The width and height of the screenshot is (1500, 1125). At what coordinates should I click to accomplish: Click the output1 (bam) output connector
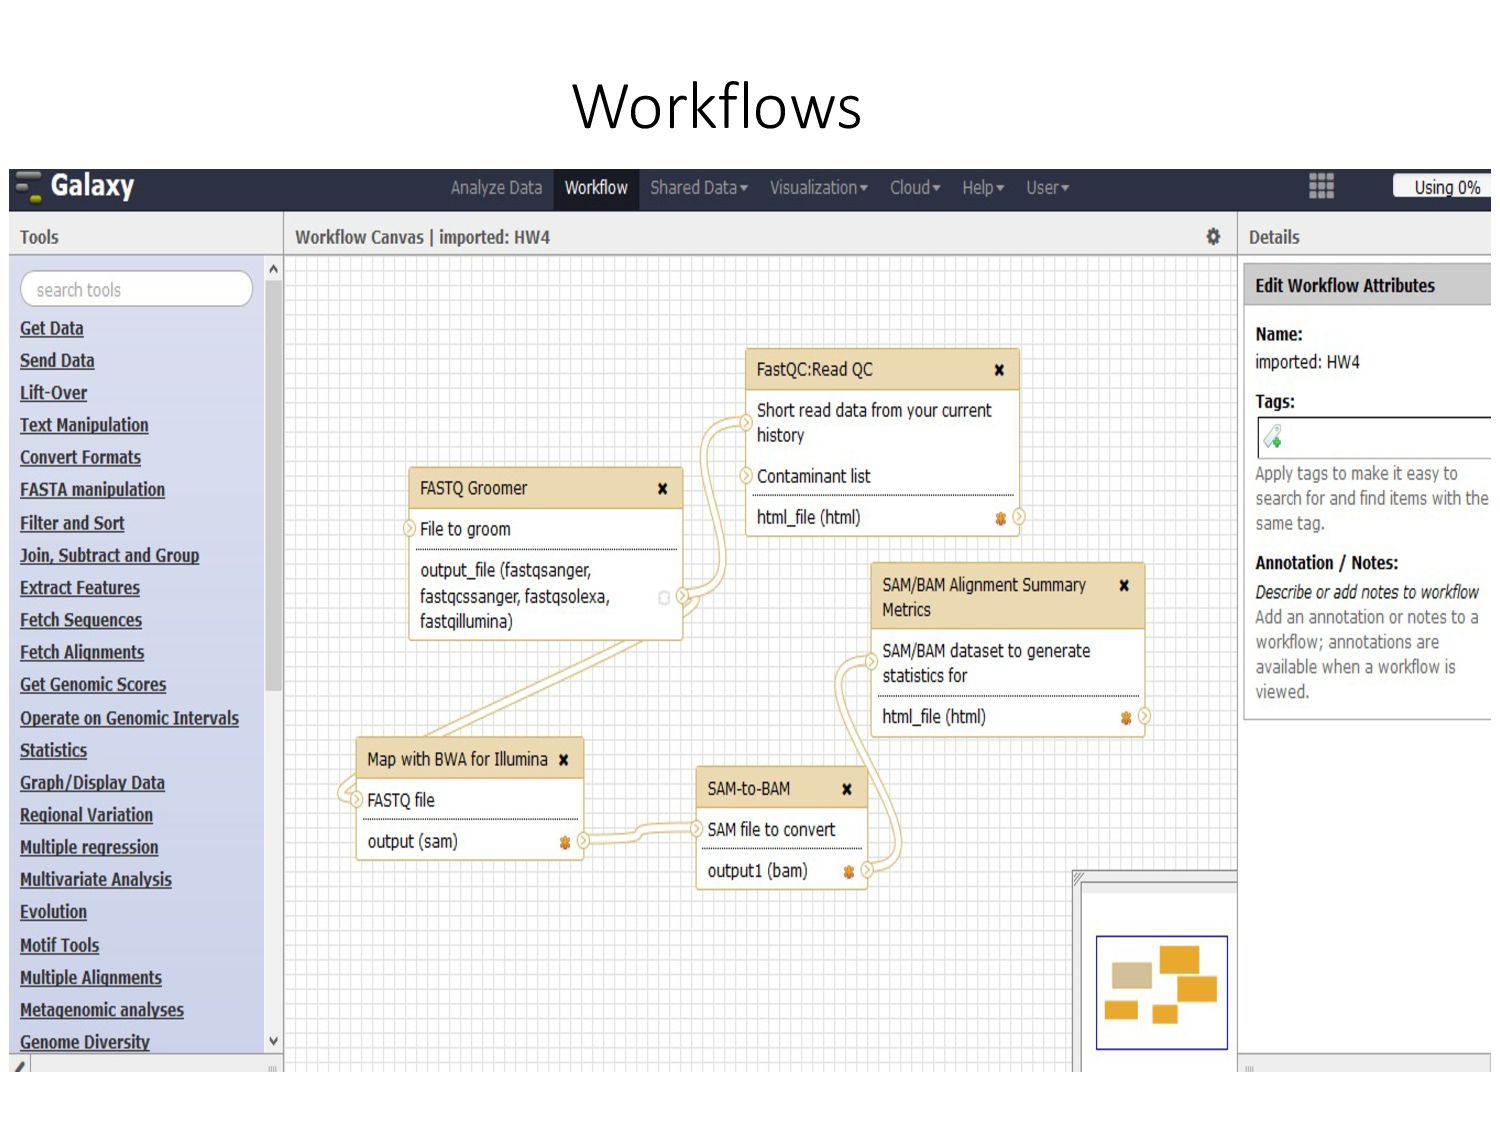coord(867,870)
